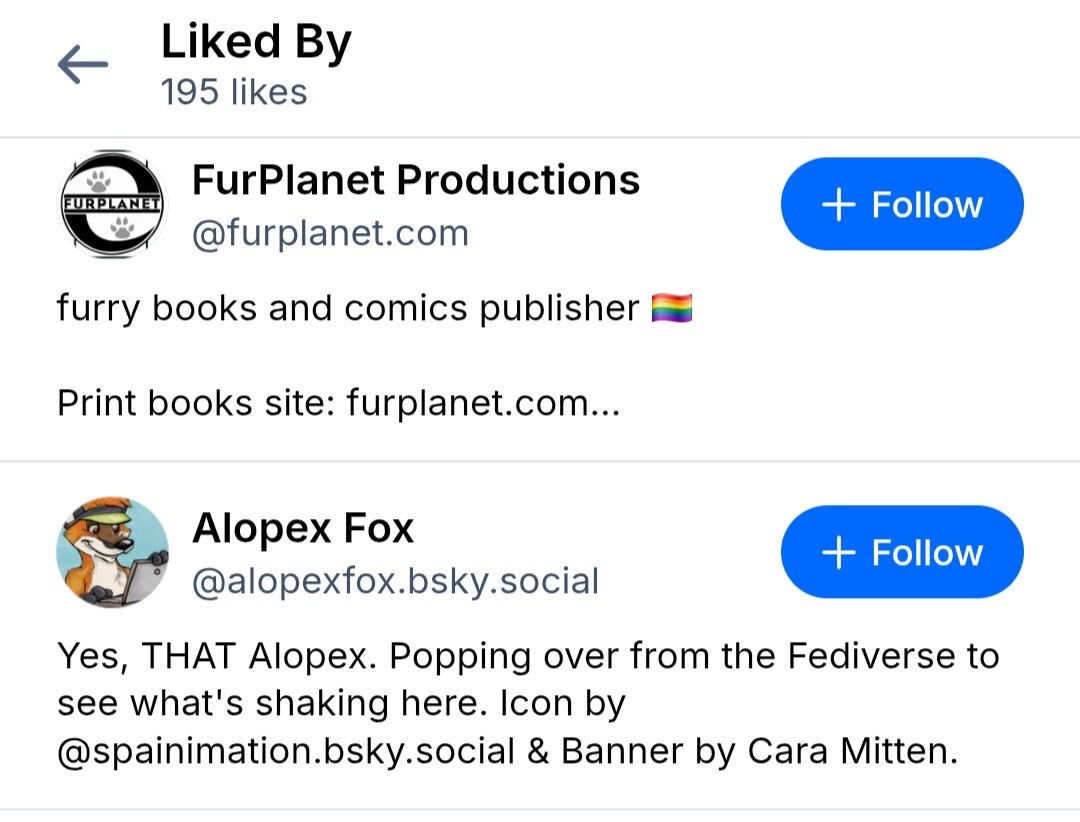The image size is (1080, 822).
Task: Click the rainbow flag emoji in bio
Action: 672,308
